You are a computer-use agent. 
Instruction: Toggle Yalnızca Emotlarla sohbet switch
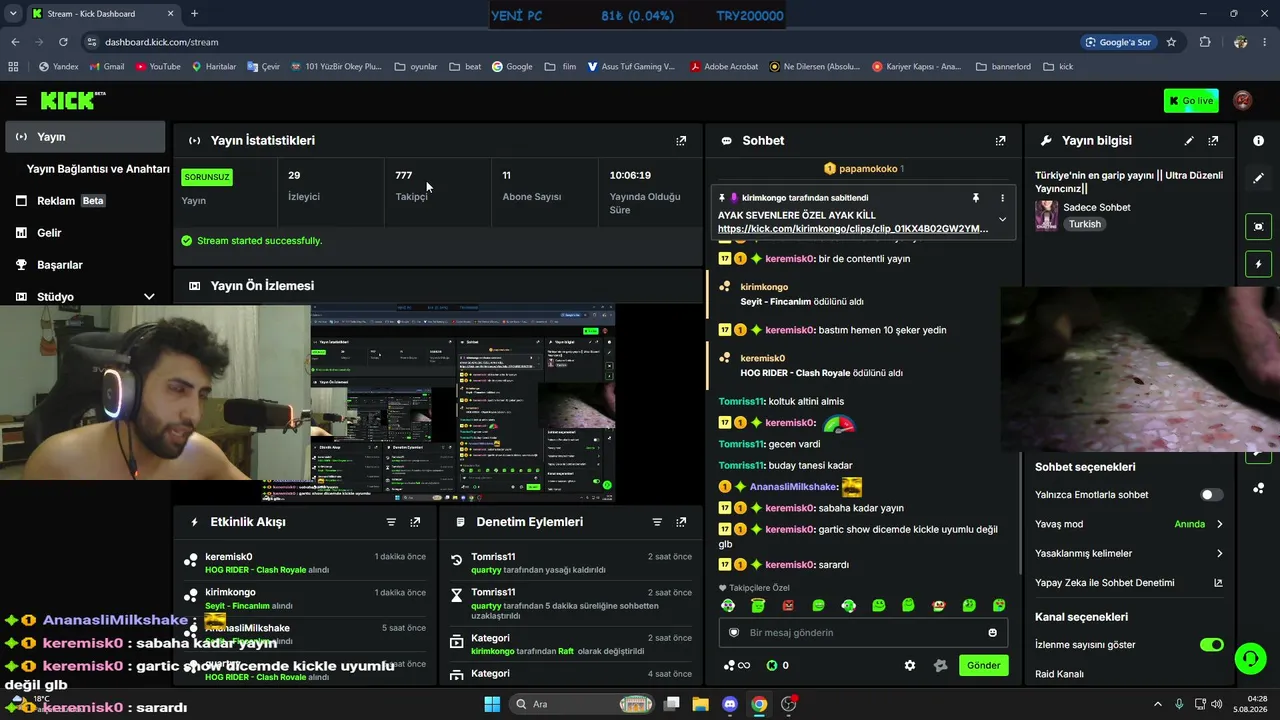(x=1211, y=495)
